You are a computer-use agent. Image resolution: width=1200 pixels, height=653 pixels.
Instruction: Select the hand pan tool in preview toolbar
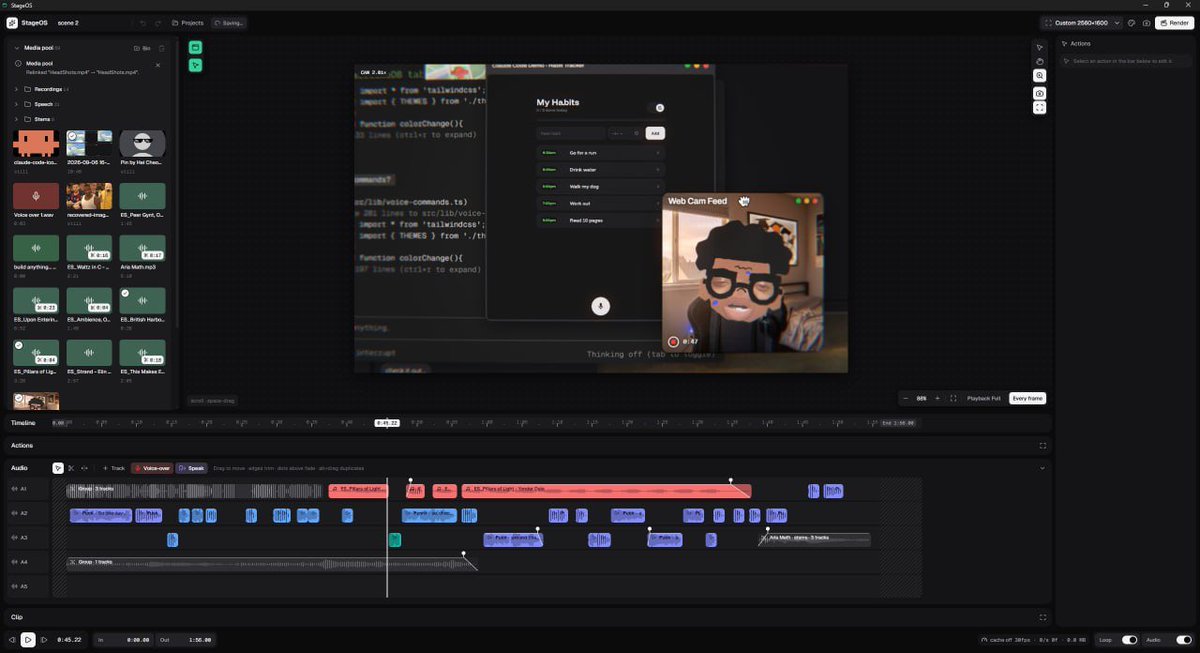click(x=1040, y=61)
